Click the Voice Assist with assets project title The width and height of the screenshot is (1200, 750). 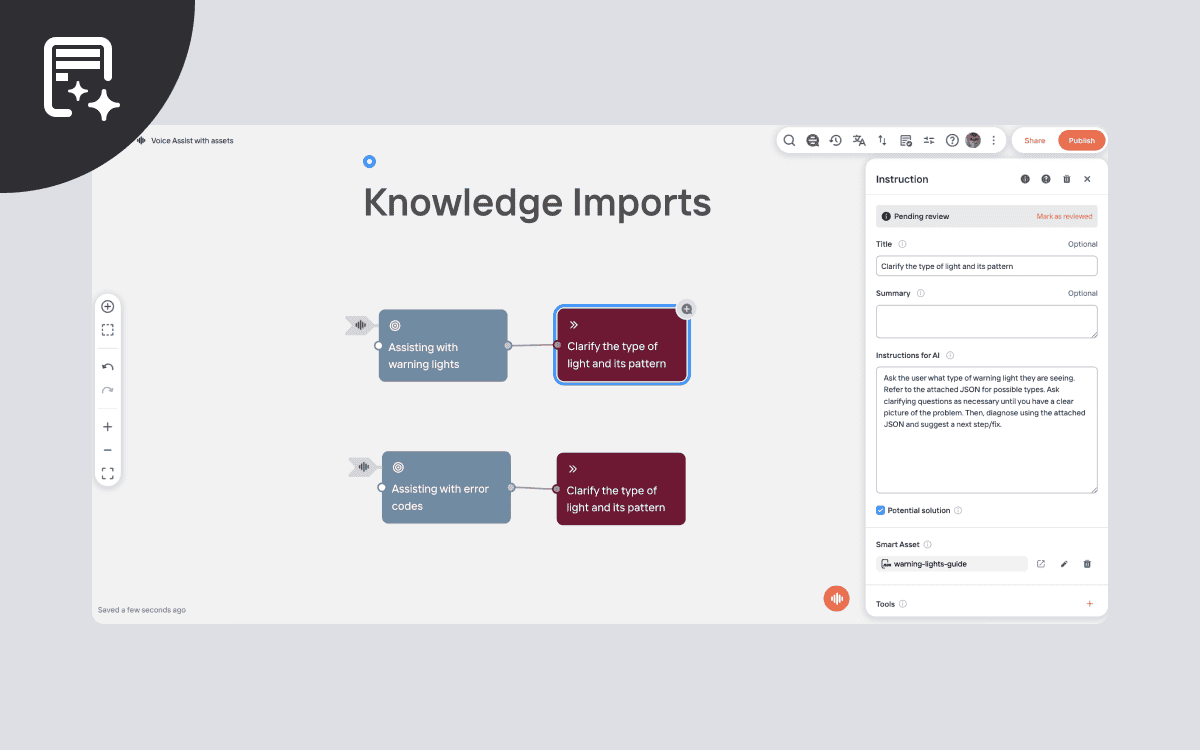192,141
